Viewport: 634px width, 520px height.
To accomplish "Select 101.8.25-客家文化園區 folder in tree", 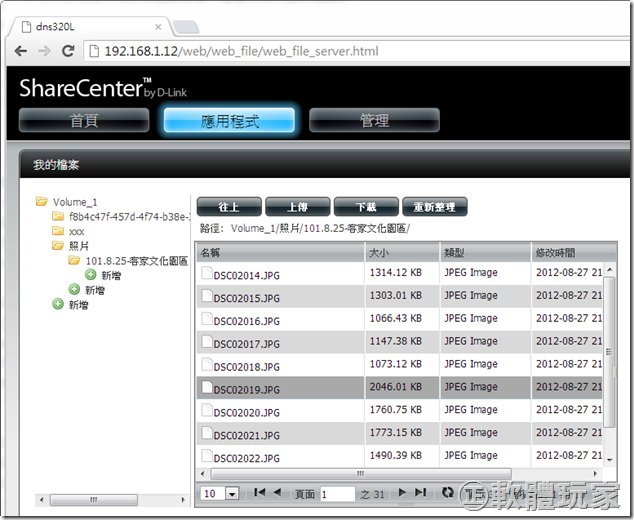I will (137, 261).
